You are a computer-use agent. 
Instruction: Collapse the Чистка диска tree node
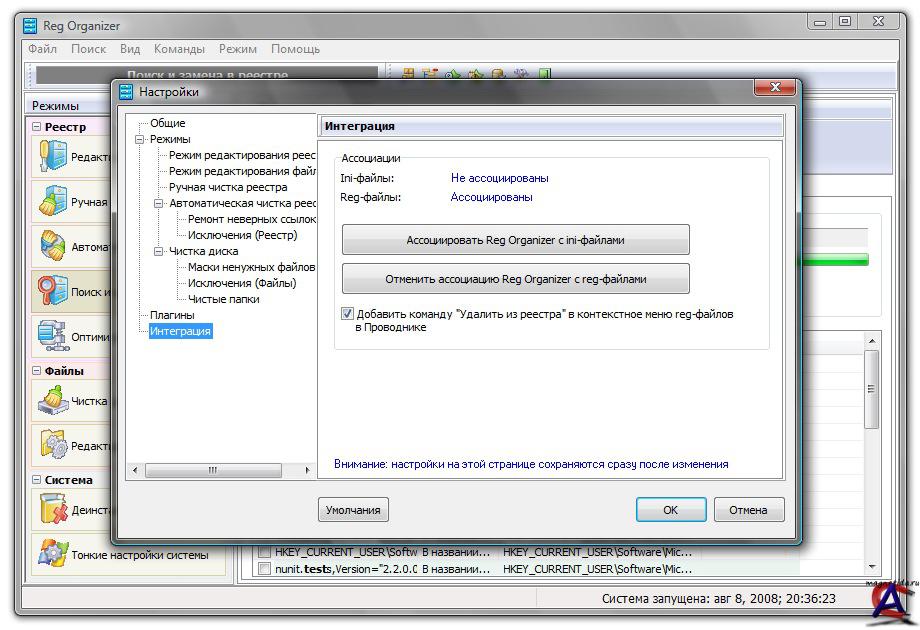tap(159, 252)
